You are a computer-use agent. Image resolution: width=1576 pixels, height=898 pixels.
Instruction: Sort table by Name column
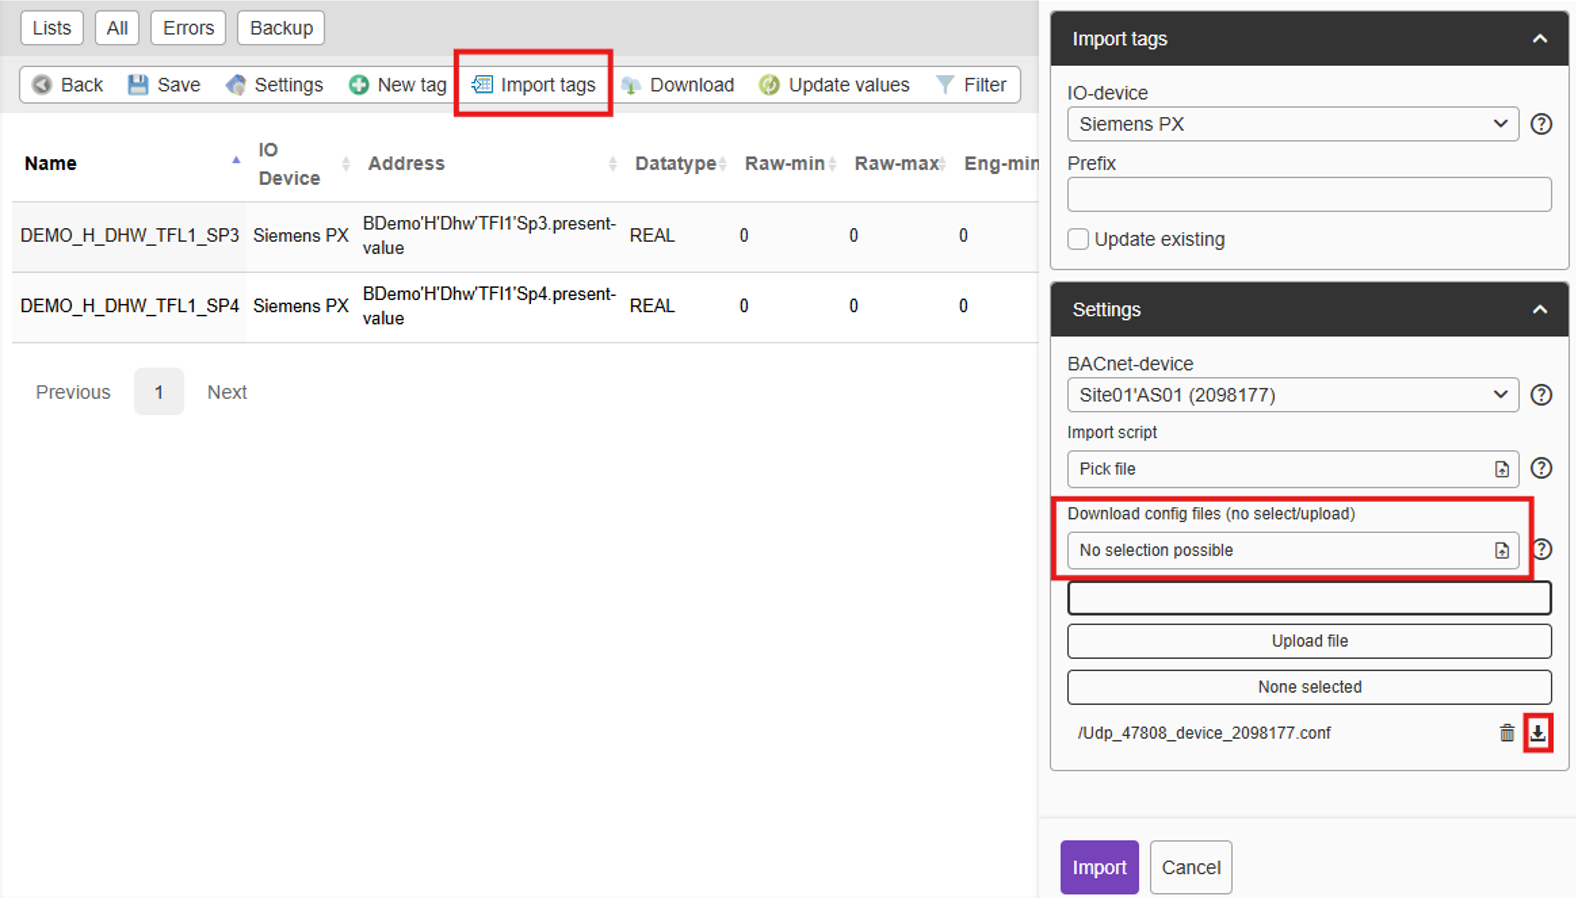(131, 163)
